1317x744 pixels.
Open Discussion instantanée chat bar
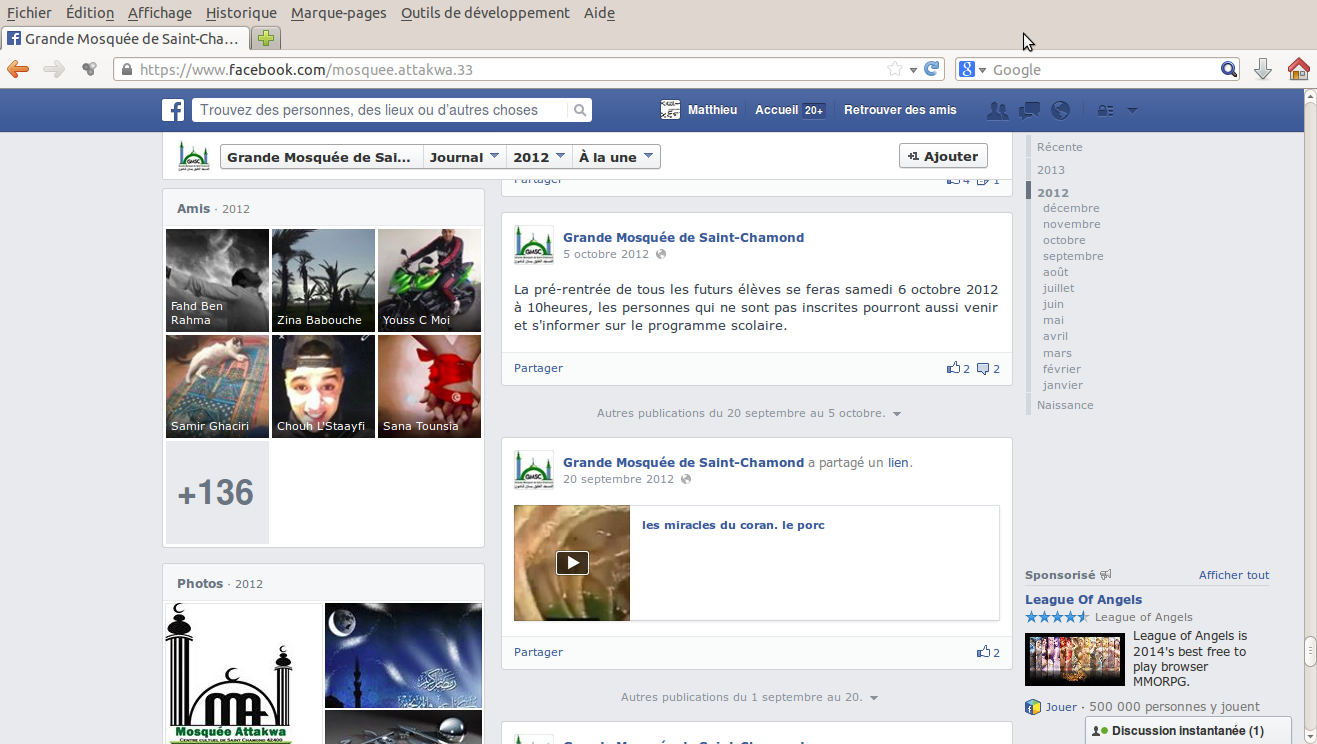point(1188,731)
